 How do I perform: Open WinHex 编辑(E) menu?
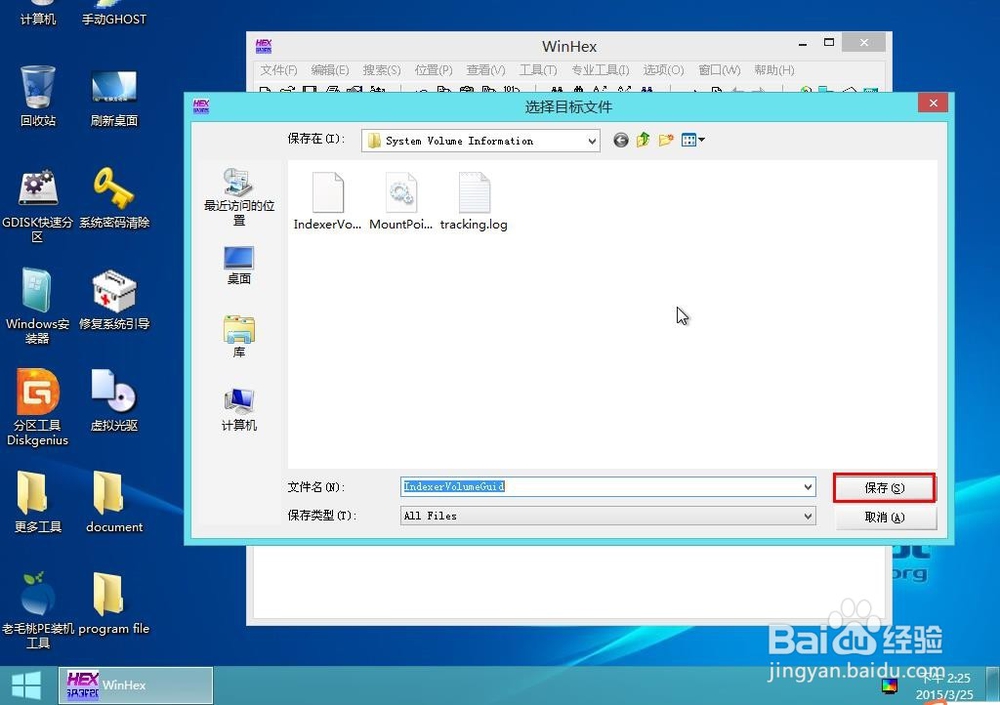(330, 70)
